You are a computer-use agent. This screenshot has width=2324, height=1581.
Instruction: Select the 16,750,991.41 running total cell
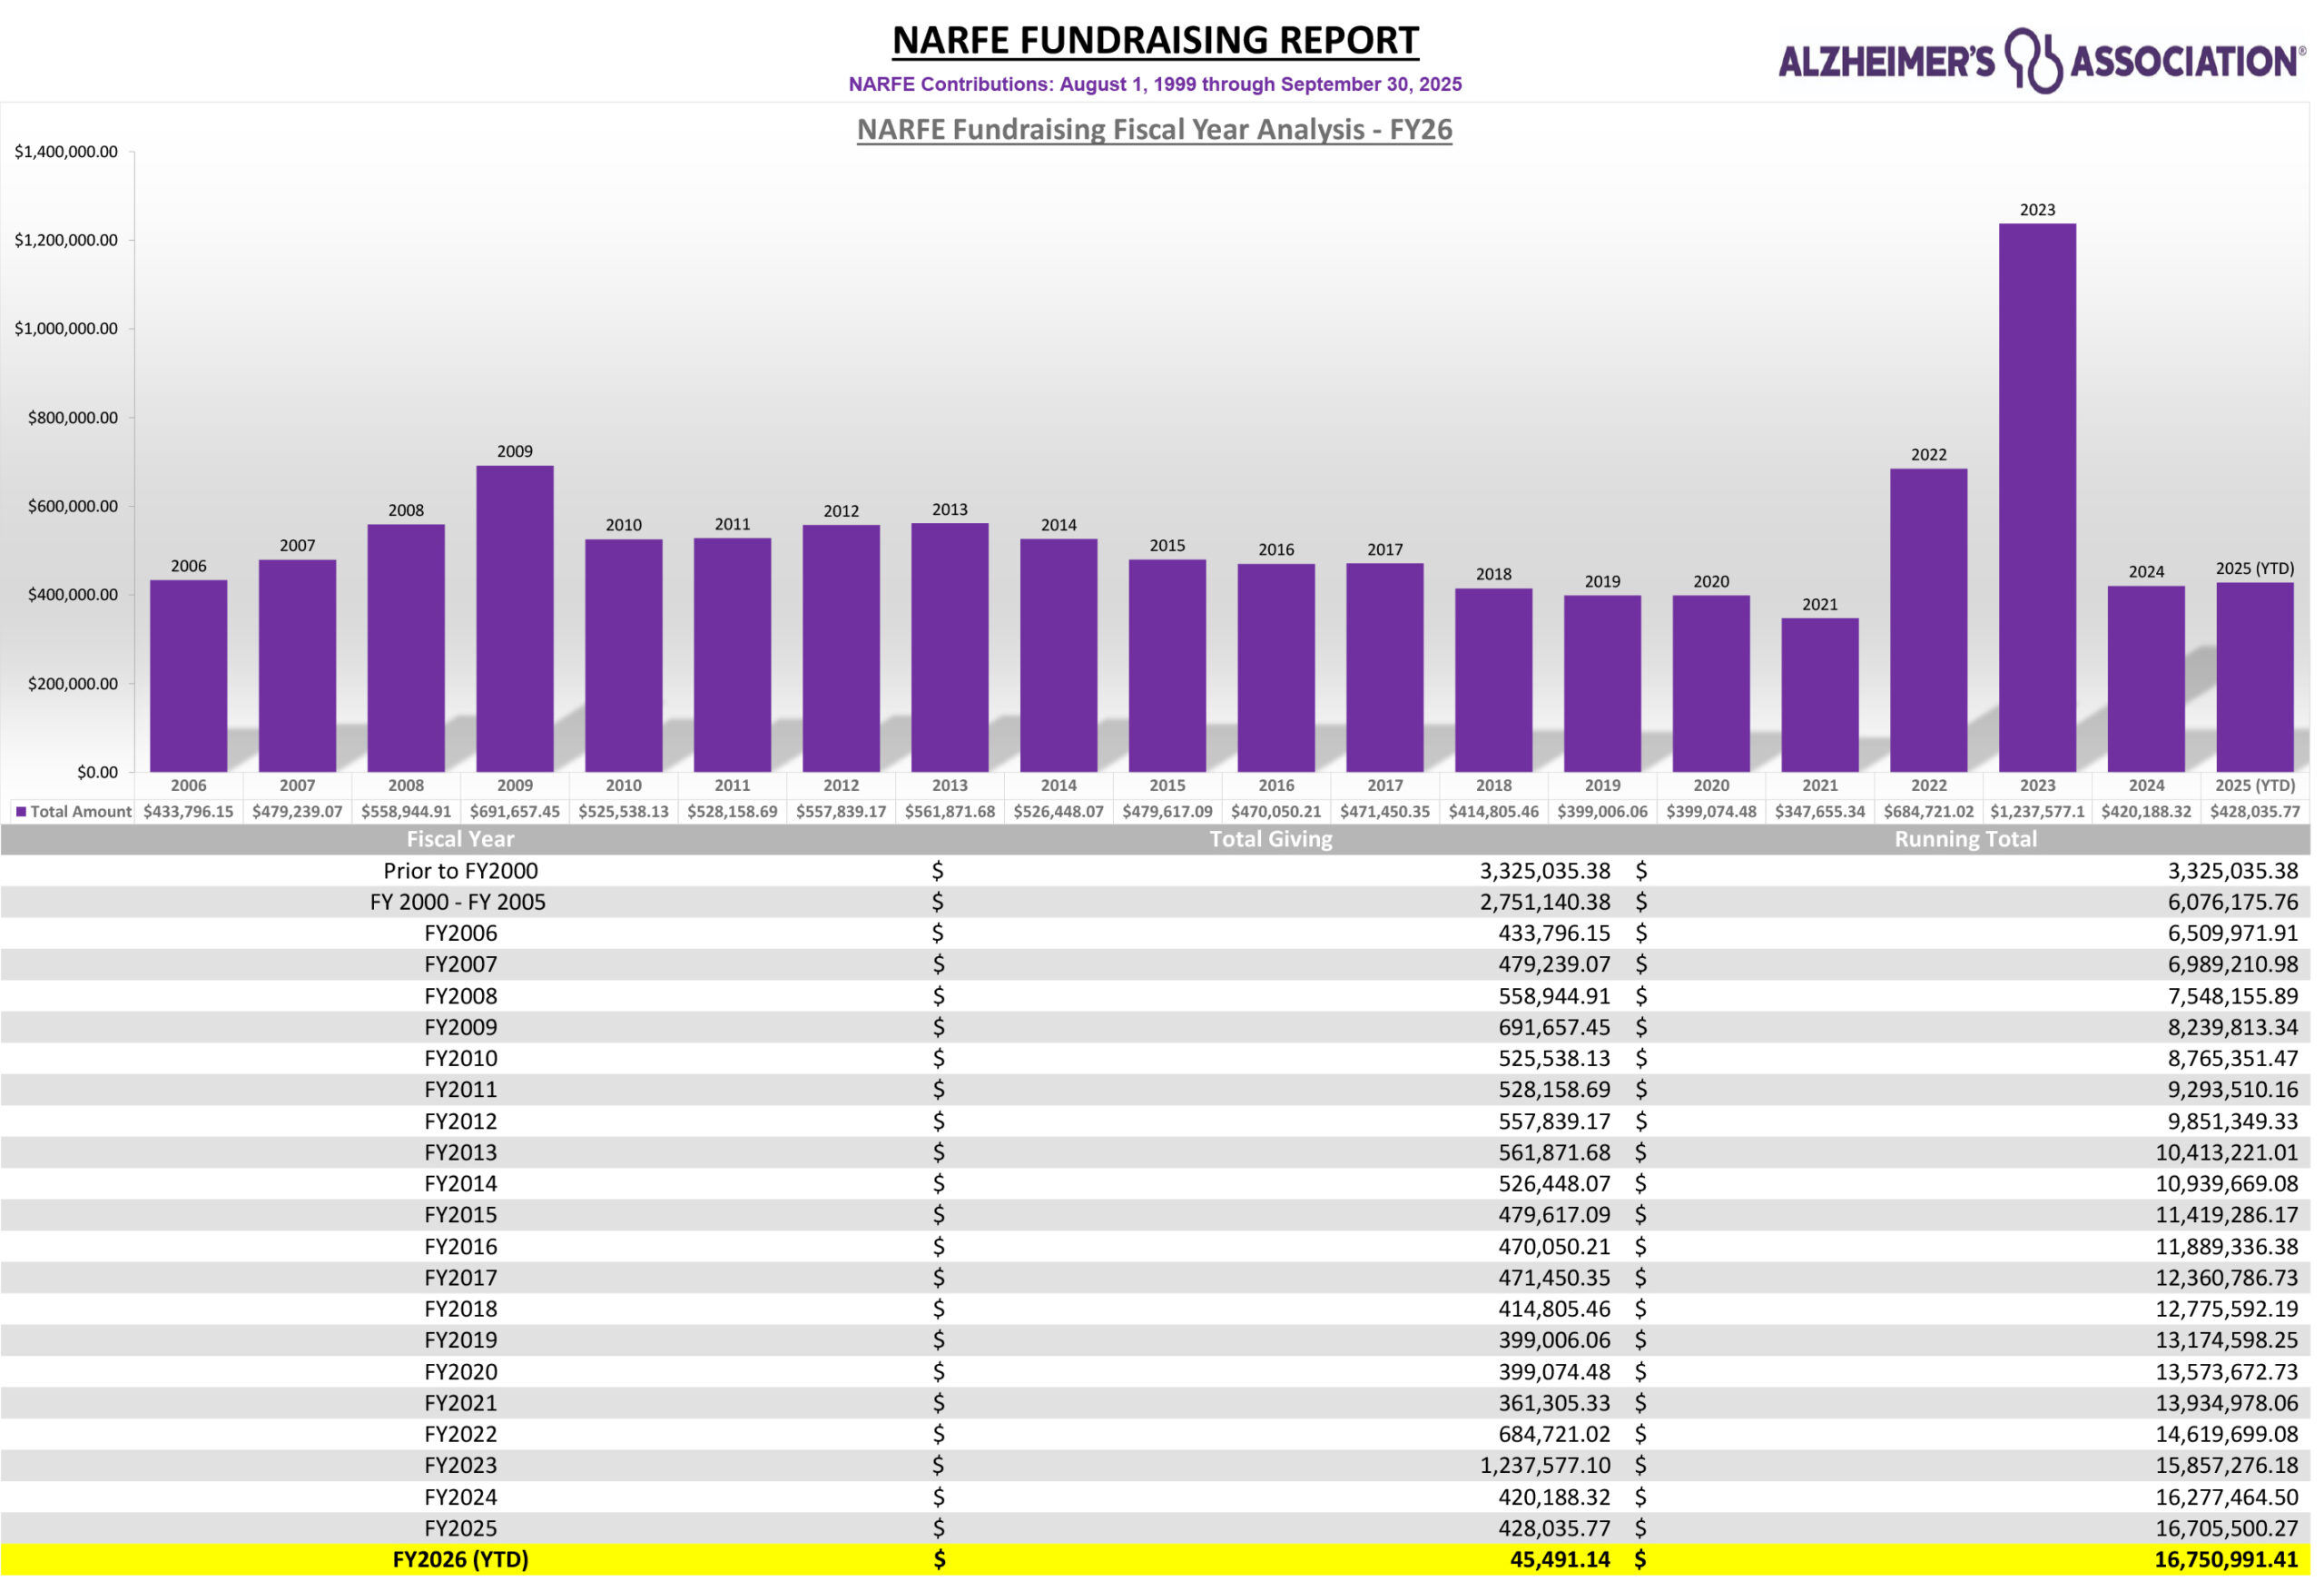[x=2225, y=1559]
